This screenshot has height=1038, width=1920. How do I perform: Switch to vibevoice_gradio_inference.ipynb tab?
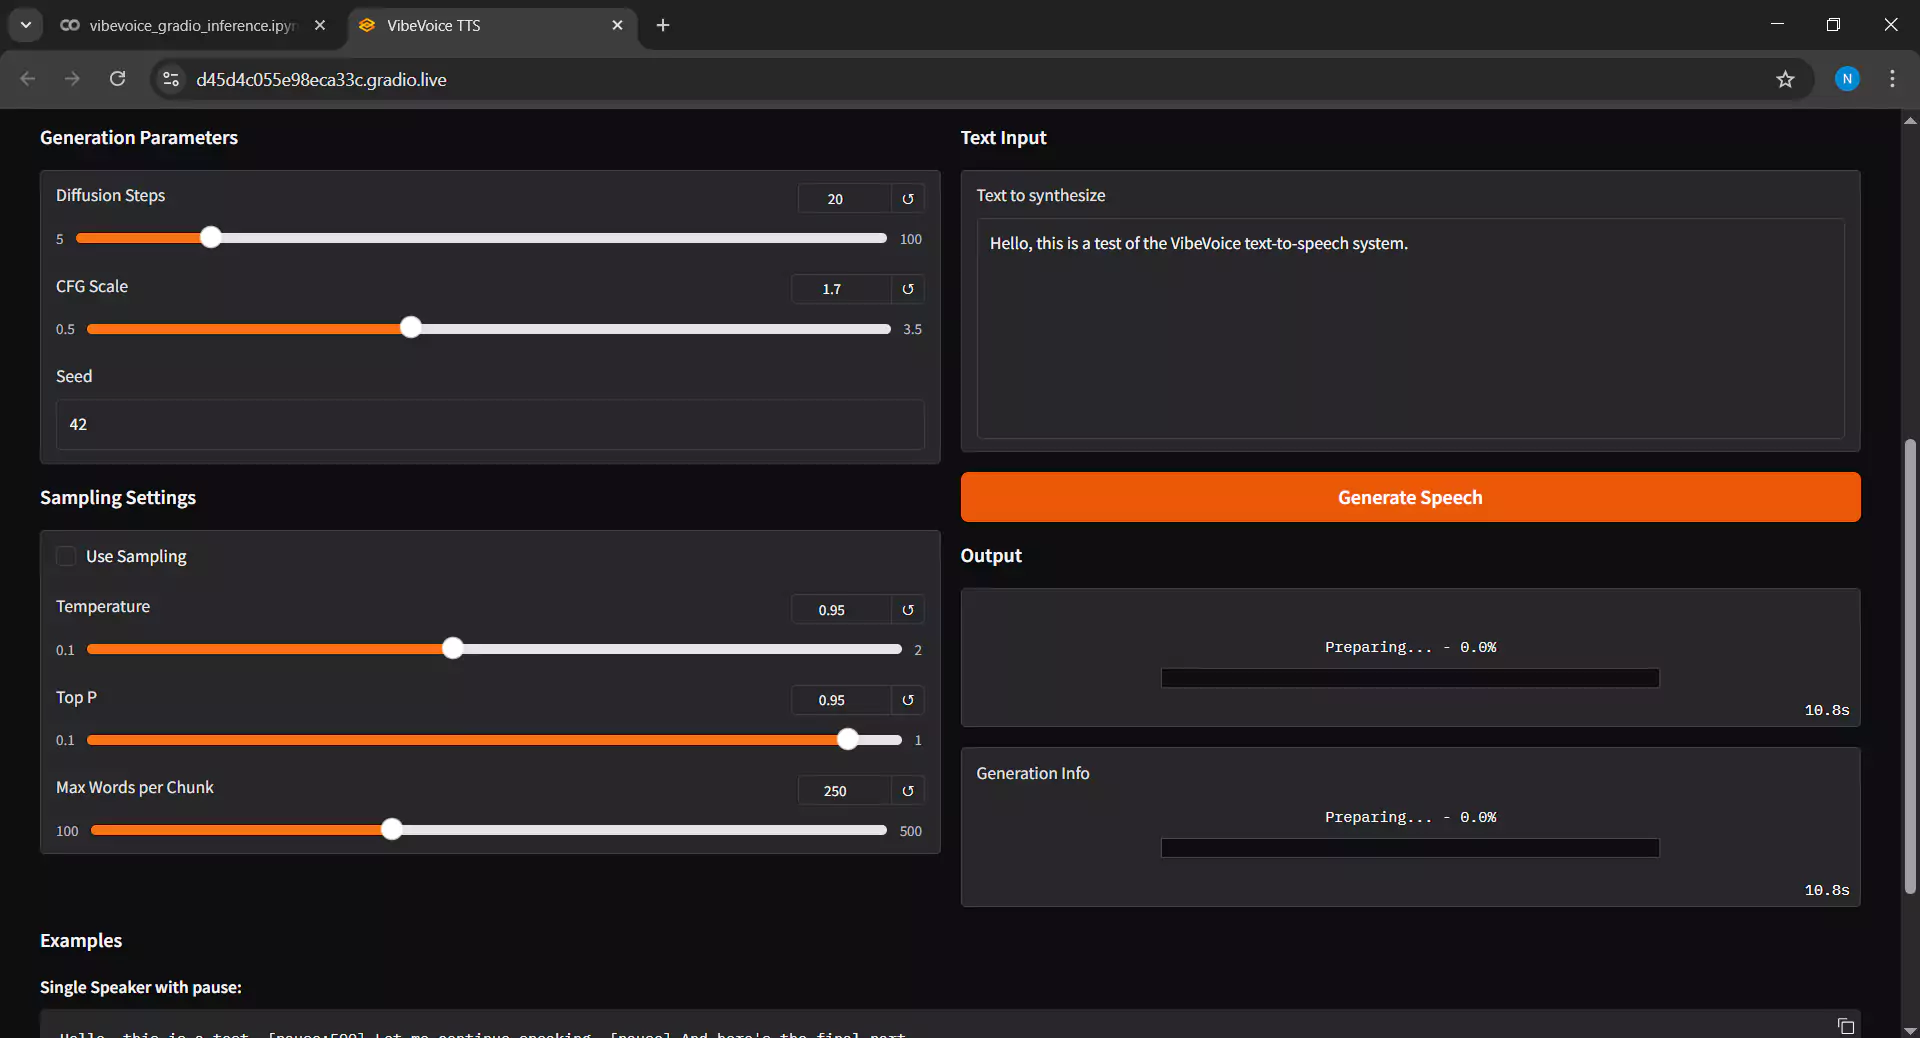click(x=192, y=25)
